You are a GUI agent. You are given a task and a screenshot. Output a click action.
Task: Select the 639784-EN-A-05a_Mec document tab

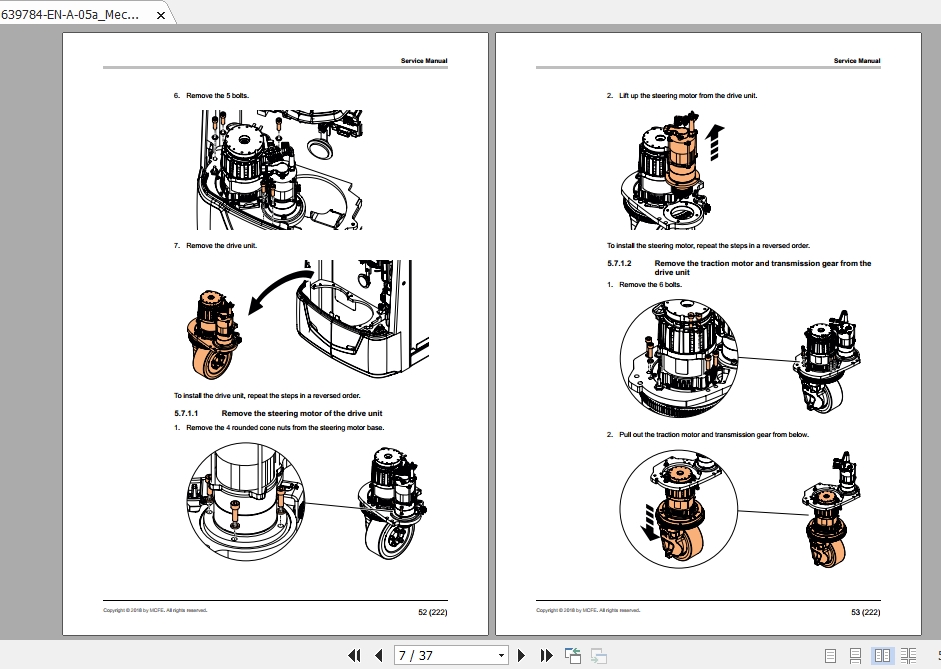pyautogui.click(x=70, y=15)
